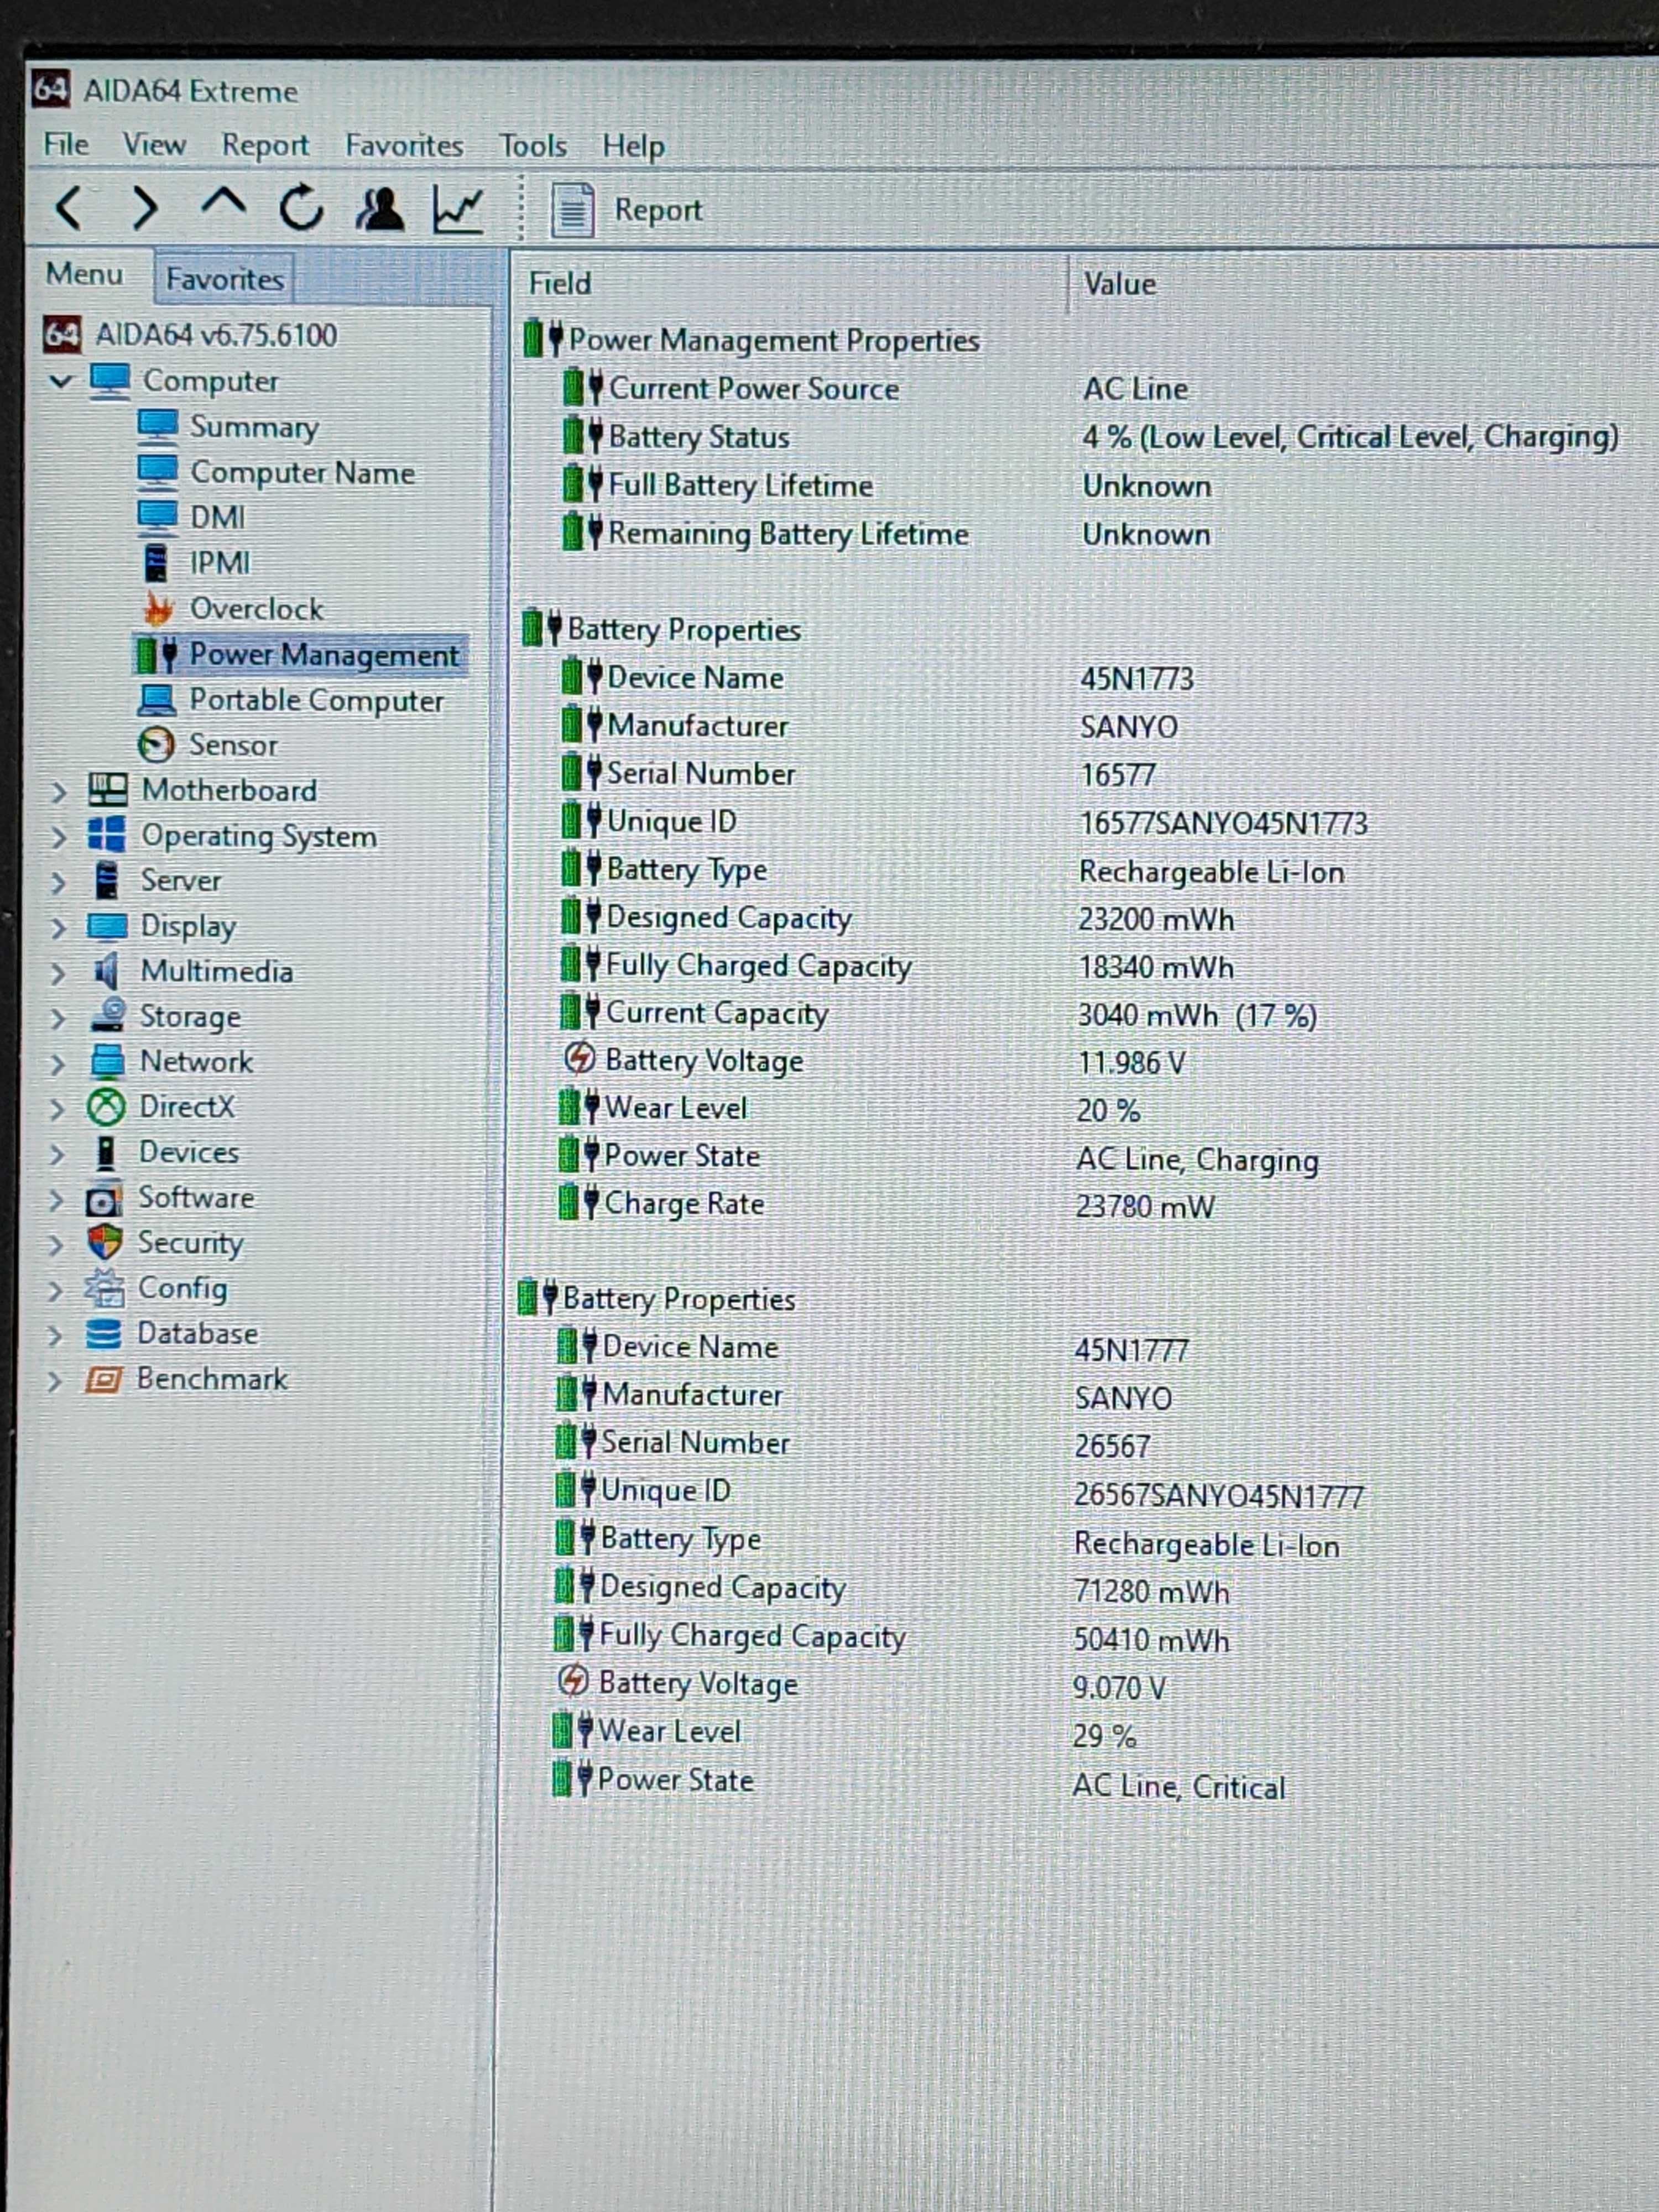Open the File menu

(x=66, y=145)
